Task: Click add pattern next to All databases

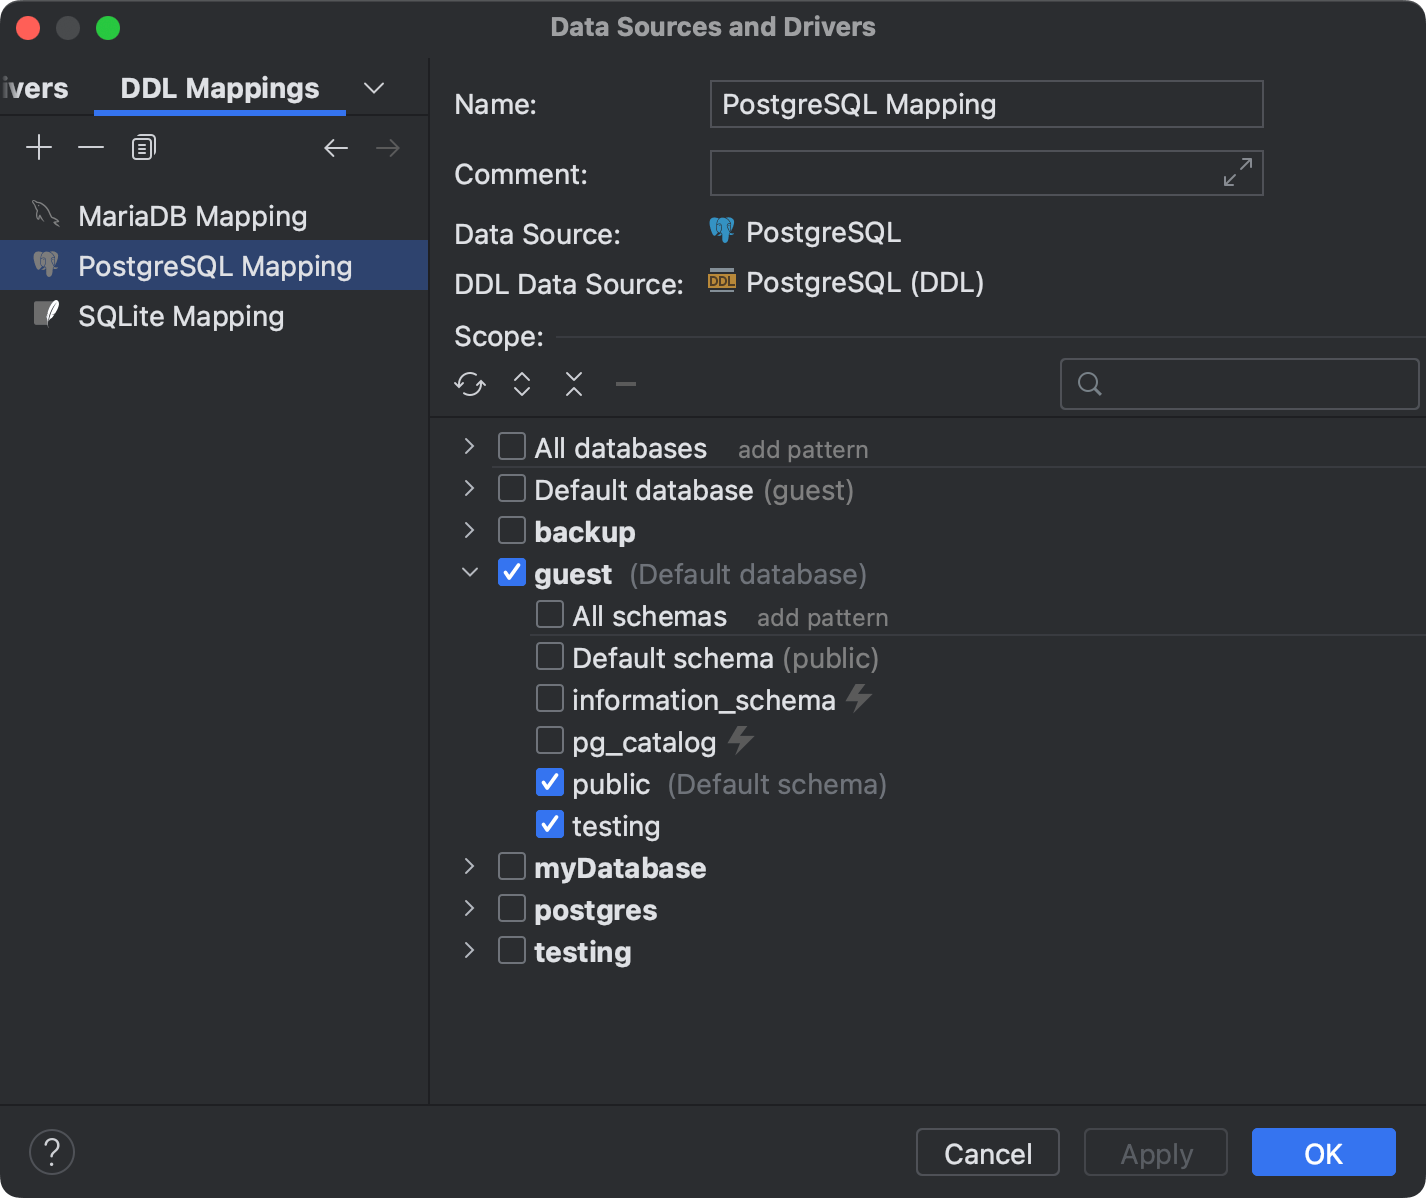Action: coord(802,449)
